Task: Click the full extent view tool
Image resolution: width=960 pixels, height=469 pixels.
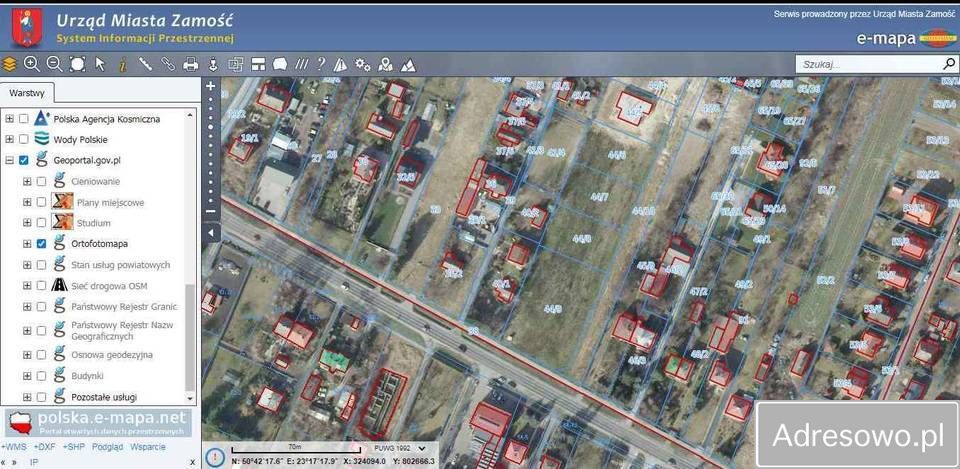Action: click(x=78, y=64)
